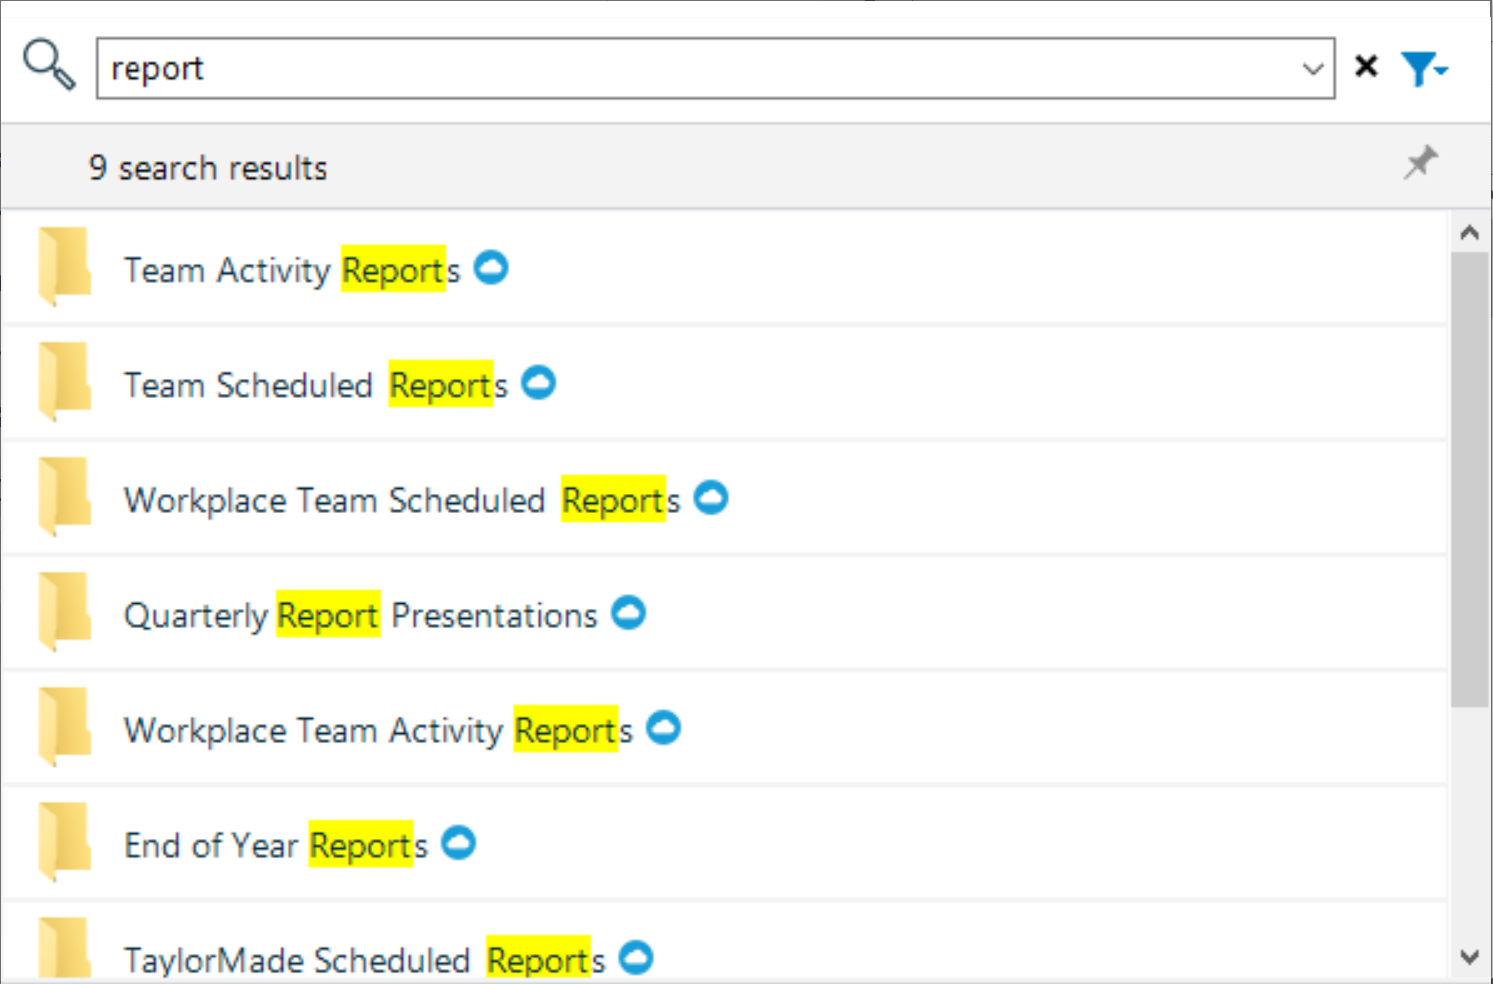Viewport: 1493px width, 984px height.
Task: Click cloud icon next to End of Year Reports
Action: pos(459,843)
